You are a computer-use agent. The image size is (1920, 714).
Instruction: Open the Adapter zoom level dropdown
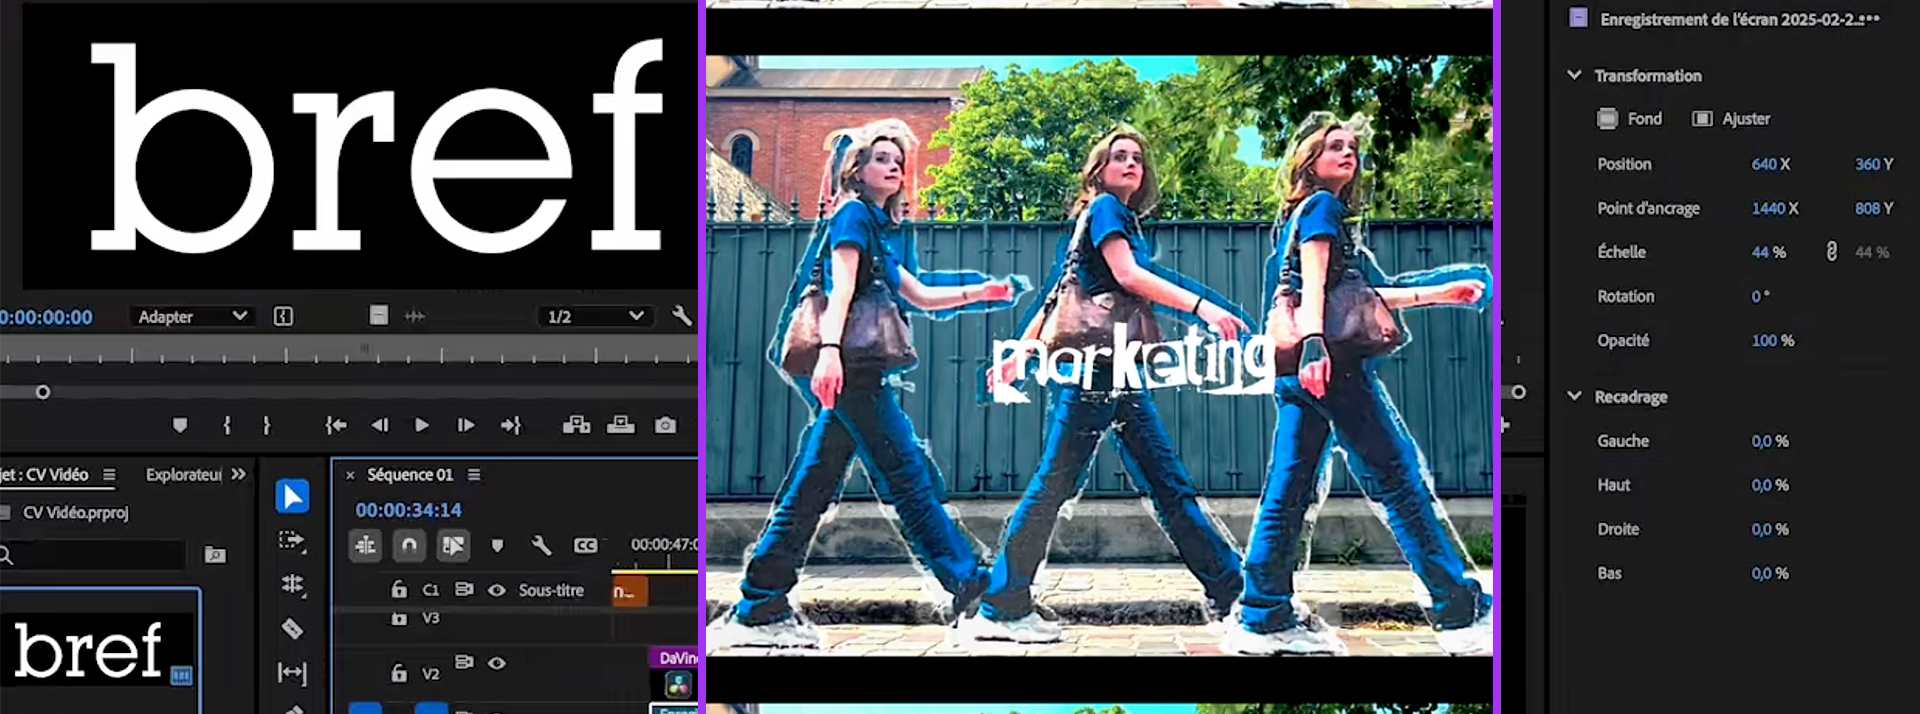point(191,316)
